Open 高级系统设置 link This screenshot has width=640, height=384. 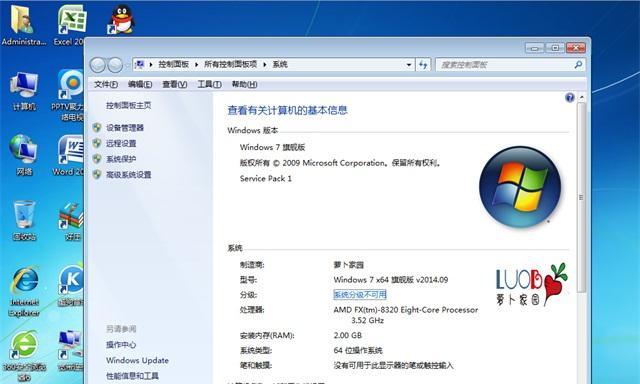tap(129, 175)
